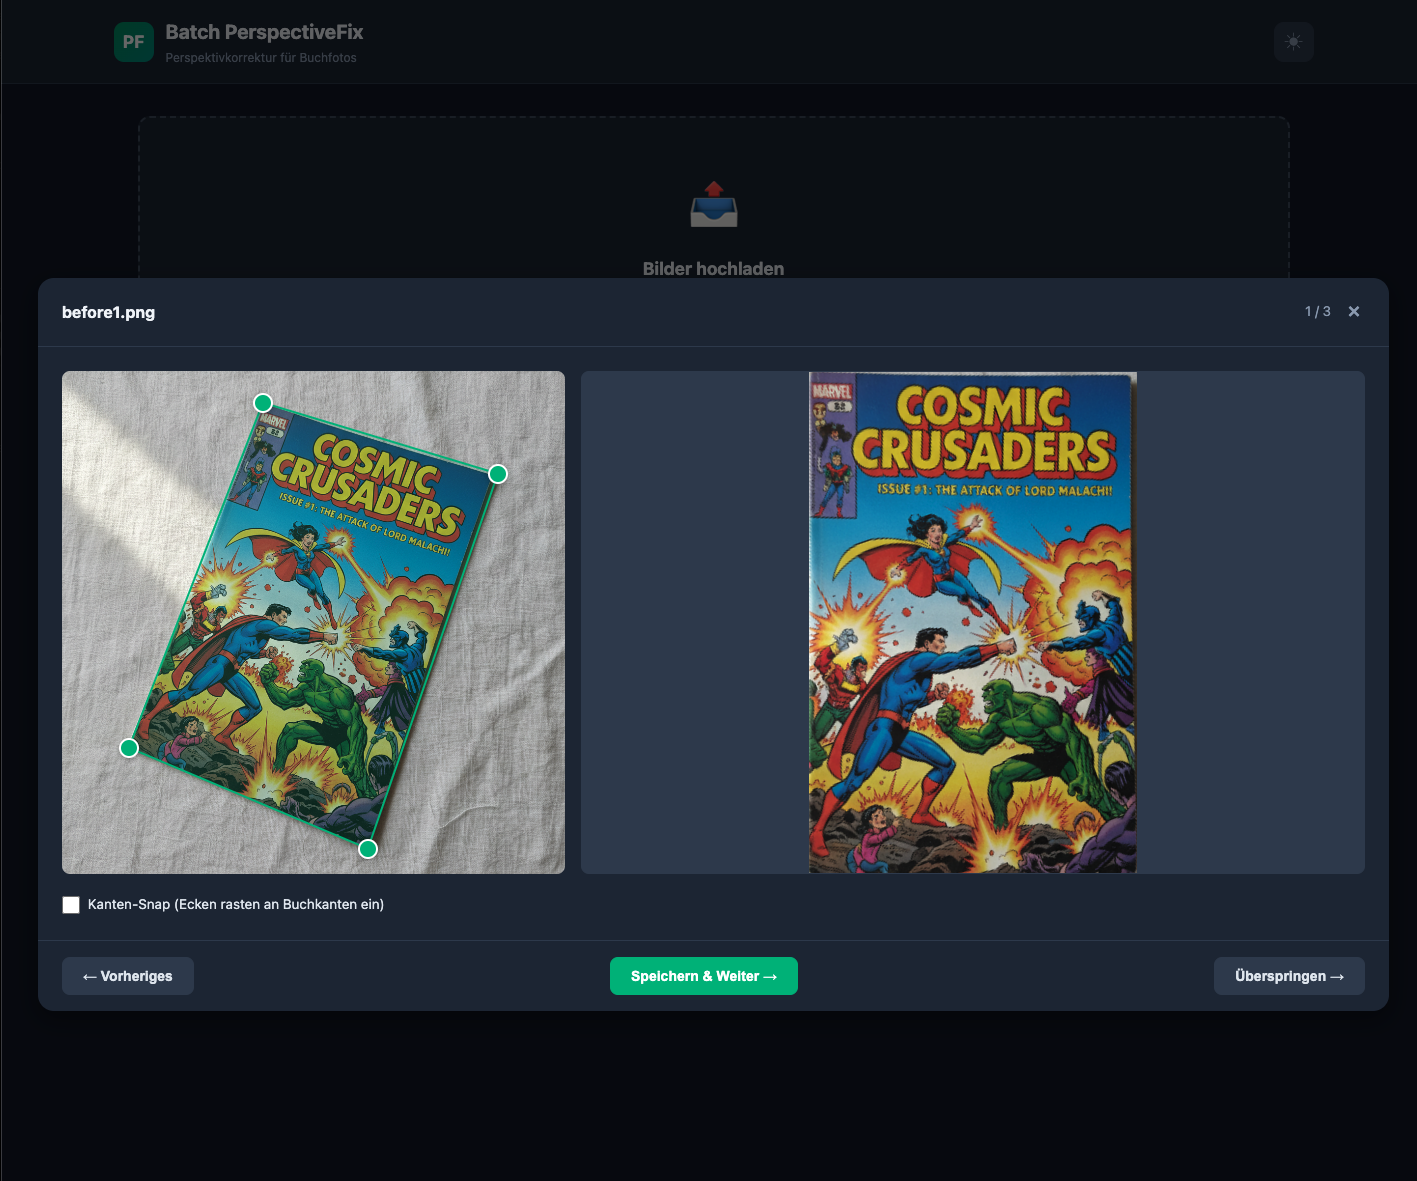This screenshot has height=1181, width=1417.
Task: Enable the Kanten-Snap checkbox
Action: (x=71, y=905)
